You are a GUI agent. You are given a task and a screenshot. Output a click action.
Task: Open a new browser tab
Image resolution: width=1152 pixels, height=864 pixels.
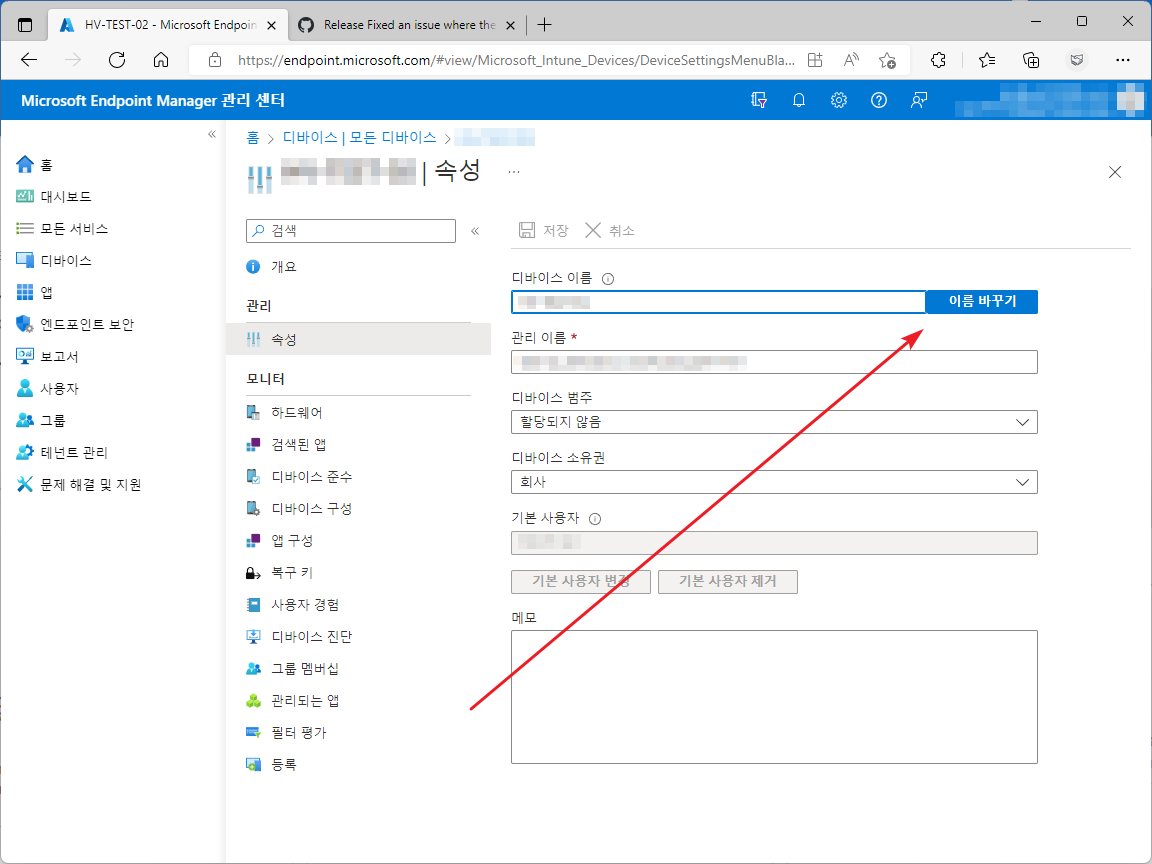click(544, 25)
